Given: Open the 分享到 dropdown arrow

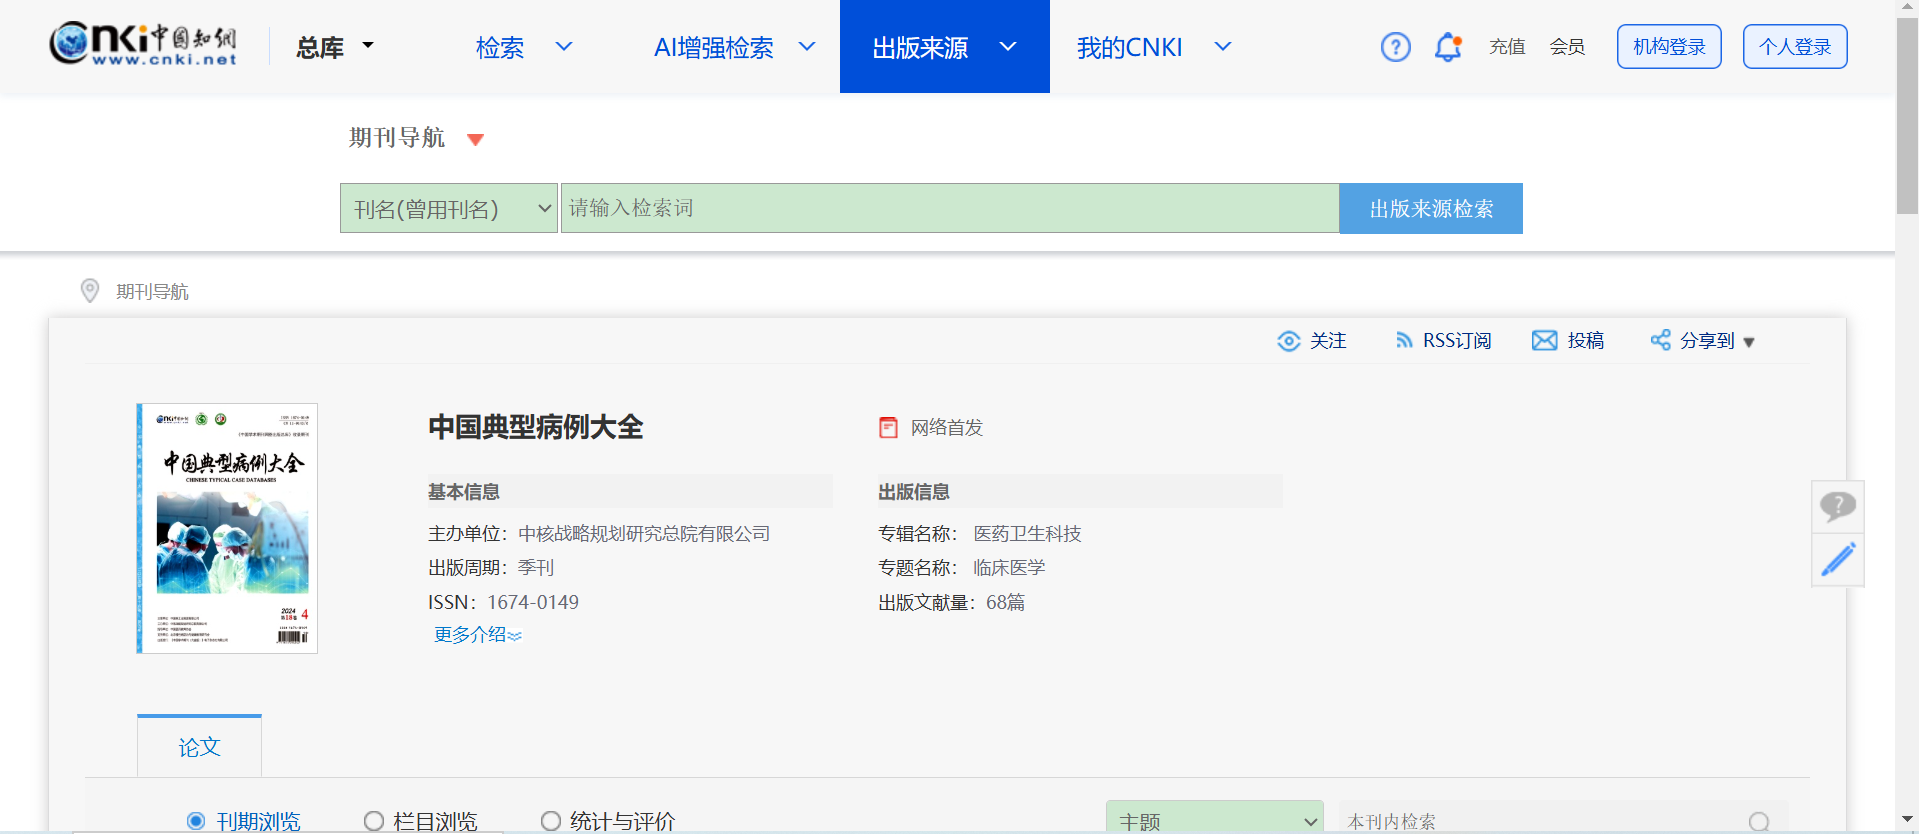Looking at the screenshot, I should (1749, 342).
